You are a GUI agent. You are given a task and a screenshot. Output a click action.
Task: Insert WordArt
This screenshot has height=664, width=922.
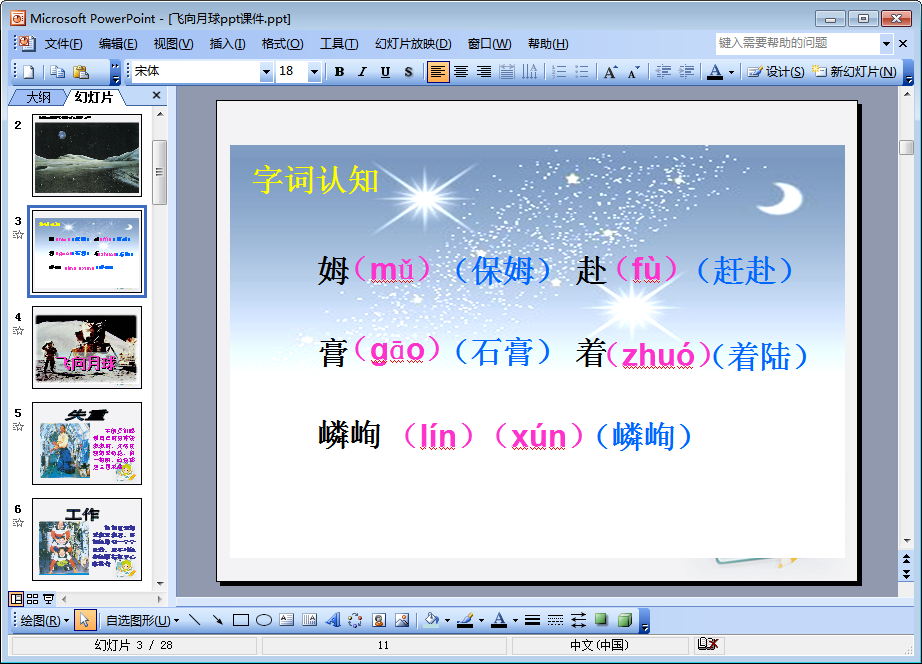point(333,620)
